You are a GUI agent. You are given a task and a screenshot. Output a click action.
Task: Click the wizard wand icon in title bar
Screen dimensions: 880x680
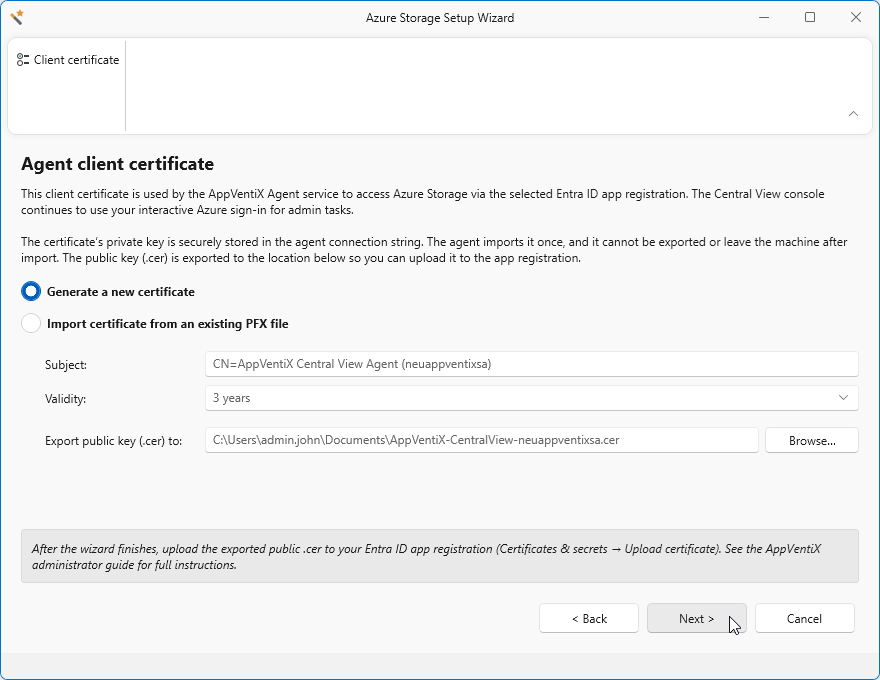click(17, 17)
